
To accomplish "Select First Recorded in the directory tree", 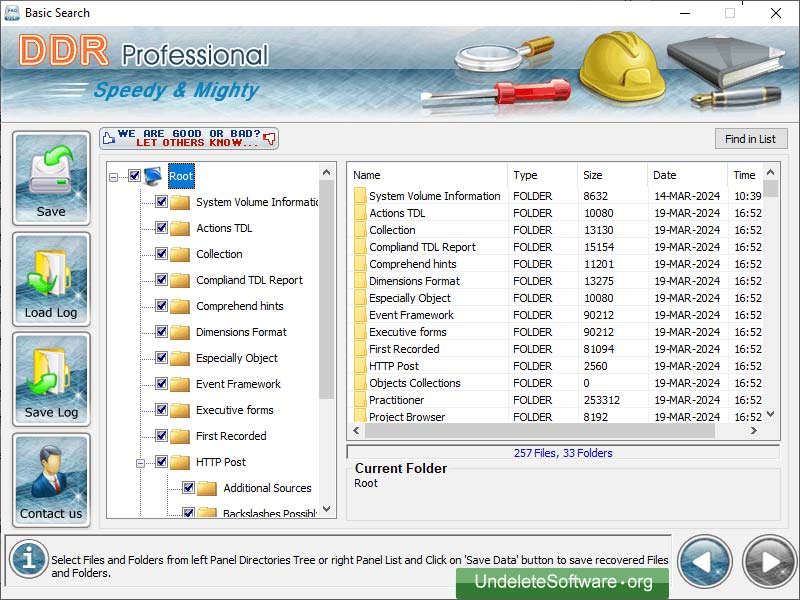I will tap(231, 436).
